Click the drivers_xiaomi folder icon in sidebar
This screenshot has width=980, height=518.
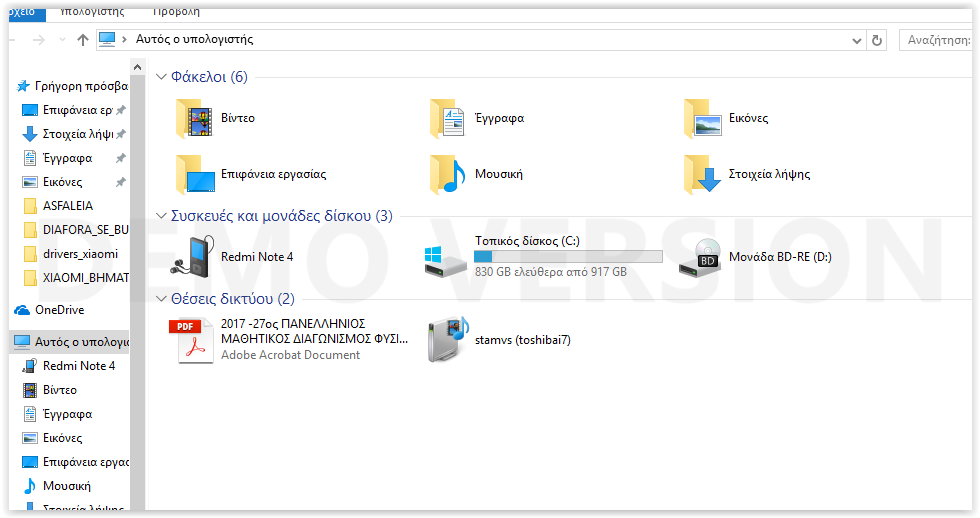[29, 254]
